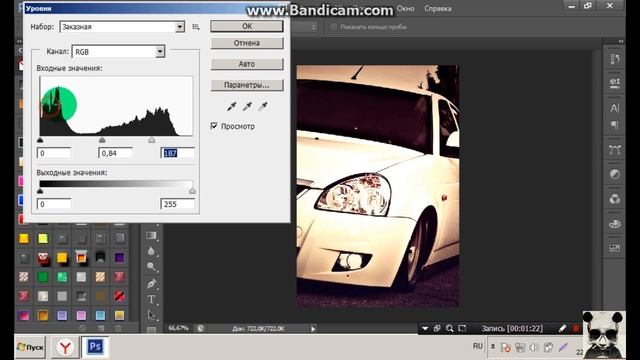
Task: Pick the white point eyedropper in Levels
Action: point(263,107)
